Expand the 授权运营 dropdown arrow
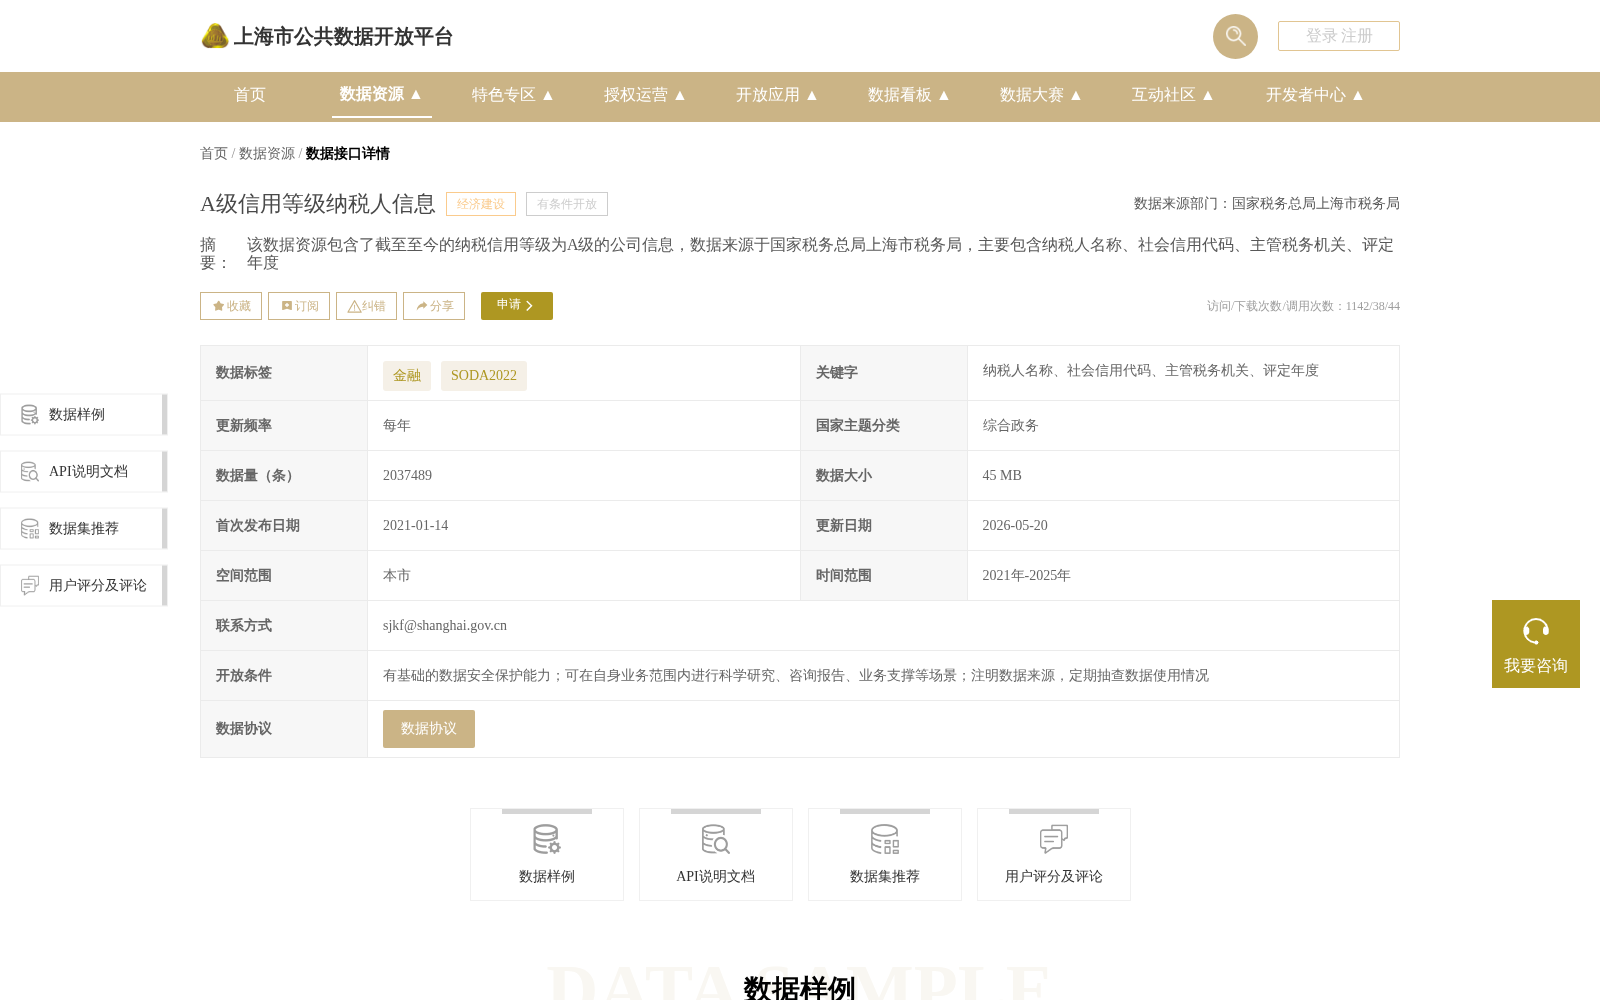The width and height of the screenshot is (1600, 1000). click(680, 95)
